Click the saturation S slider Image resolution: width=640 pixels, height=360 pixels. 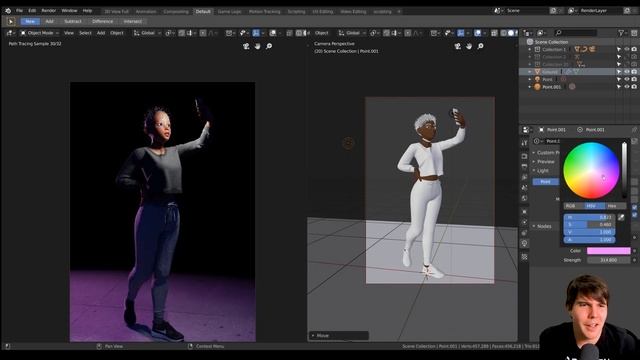click(x=589, y=224)
